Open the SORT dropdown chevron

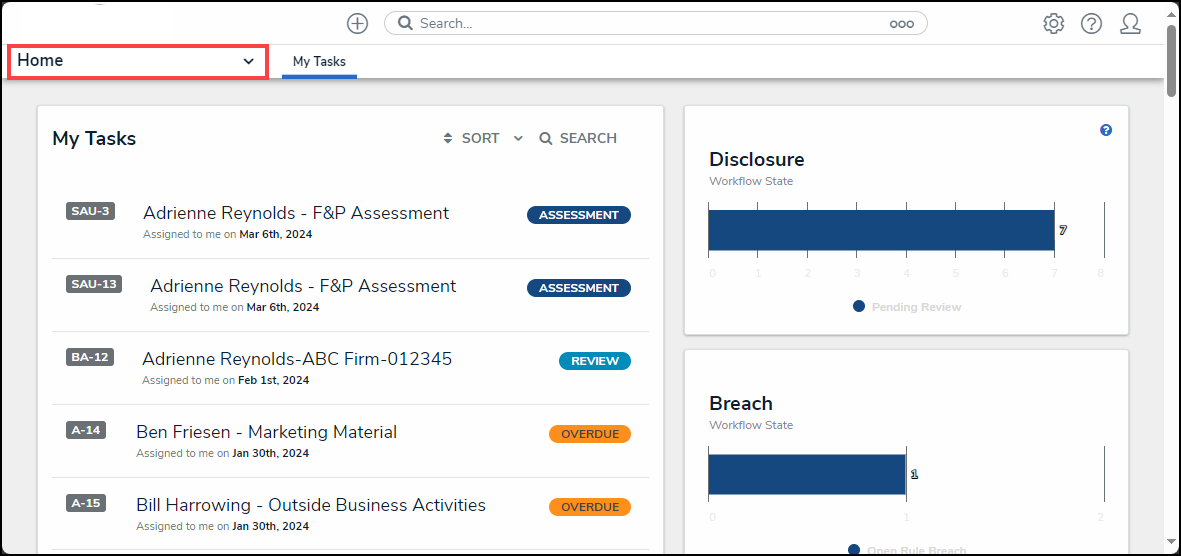[518, 139]
